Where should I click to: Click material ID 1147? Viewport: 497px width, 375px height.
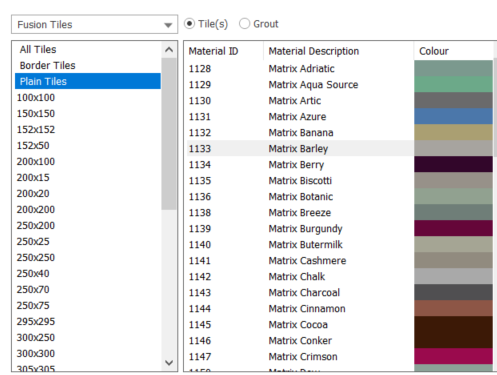pos(200,357)
